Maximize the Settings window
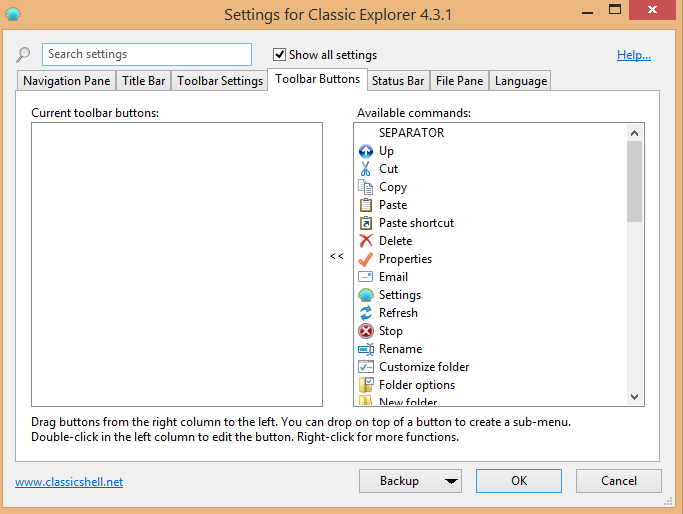The width and height of the screenshot is (683, 514). pyautogui.click(x=615, y=10)
